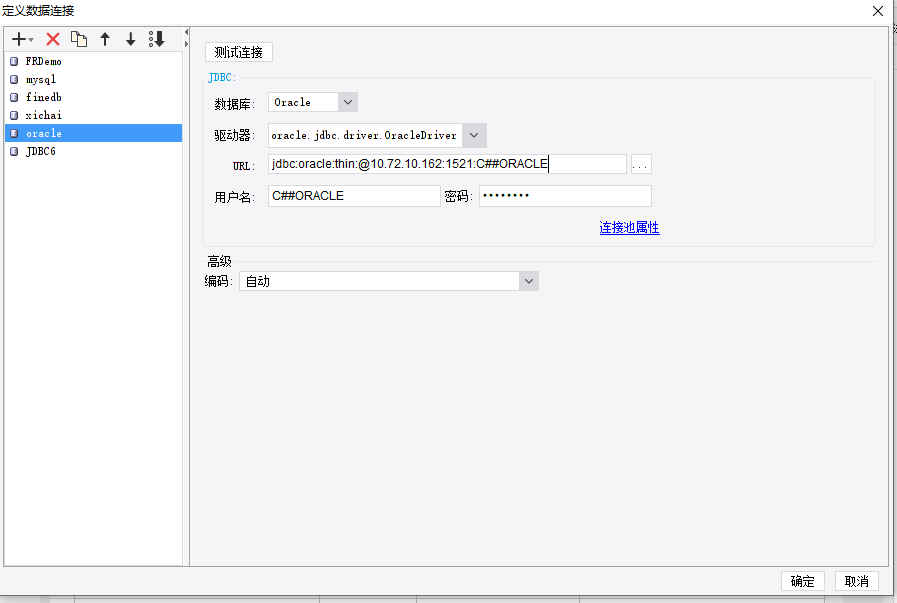Select xichai connection in list
897x603 pixels.
tap(94, 115)
